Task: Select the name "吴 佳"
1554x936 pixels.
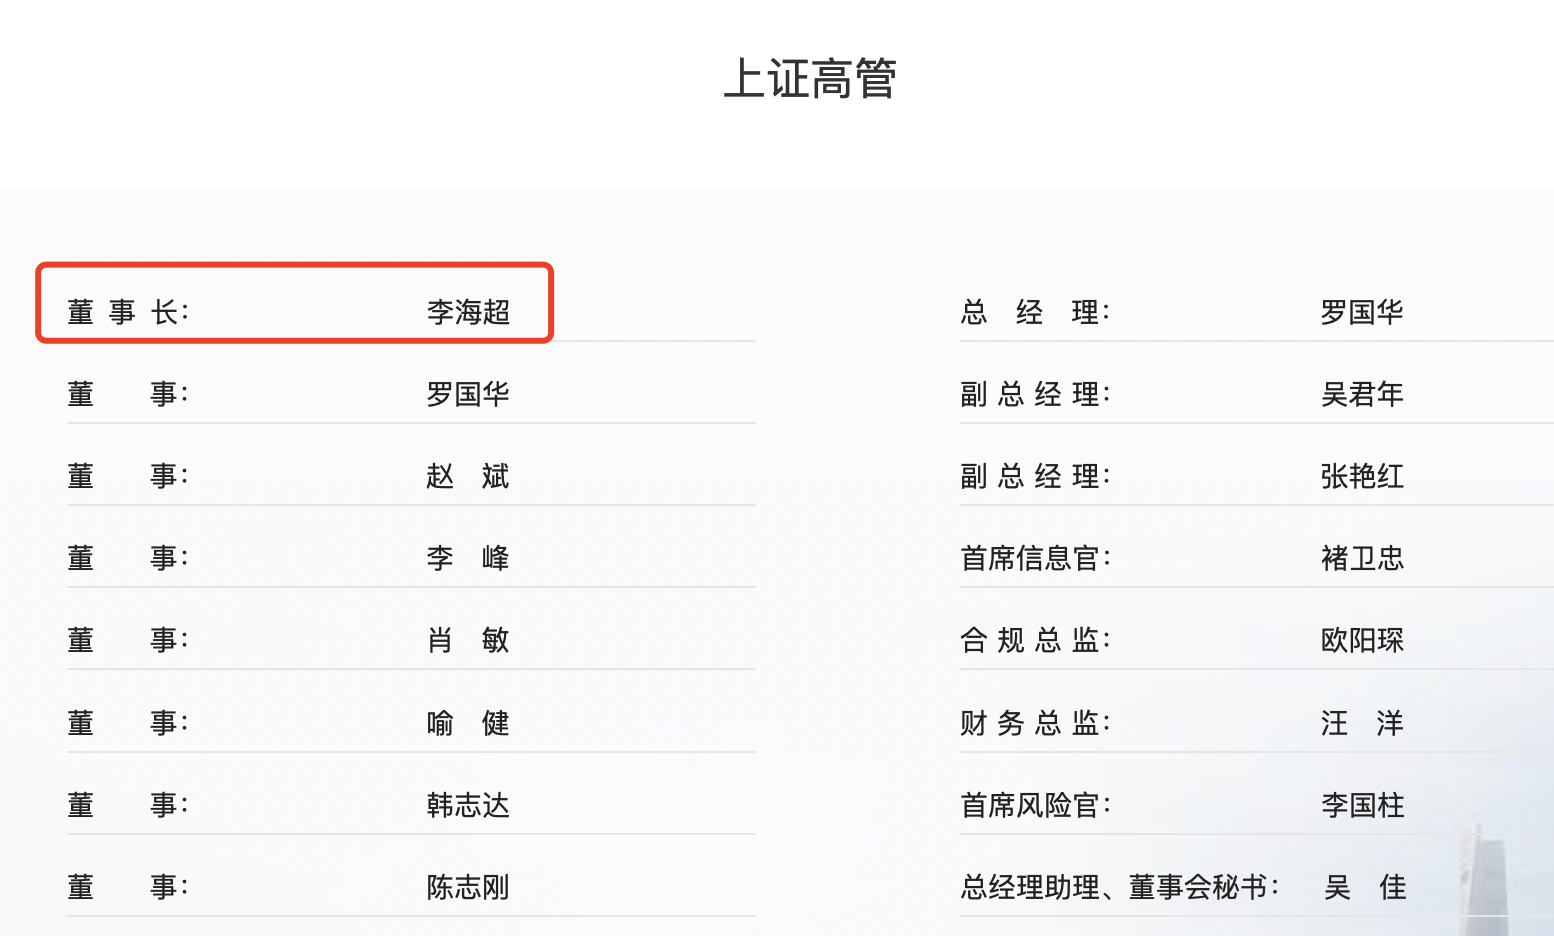Action: [1365, 887]
